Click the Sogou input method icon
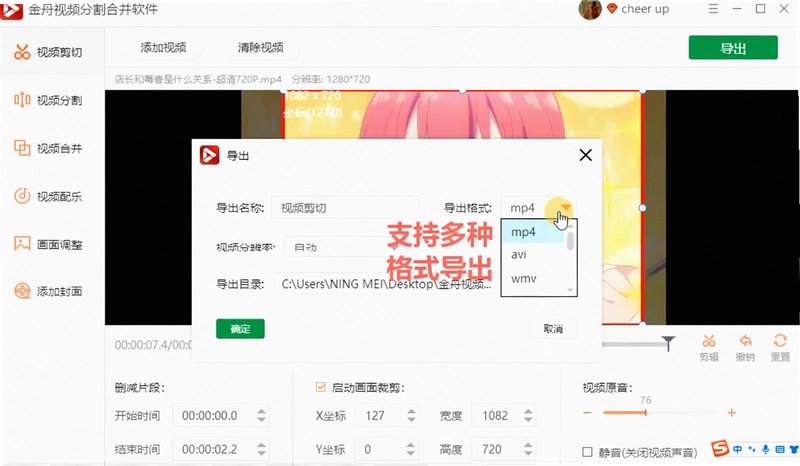Viewport: 800px width, 466px height. [x=720, y=448]
